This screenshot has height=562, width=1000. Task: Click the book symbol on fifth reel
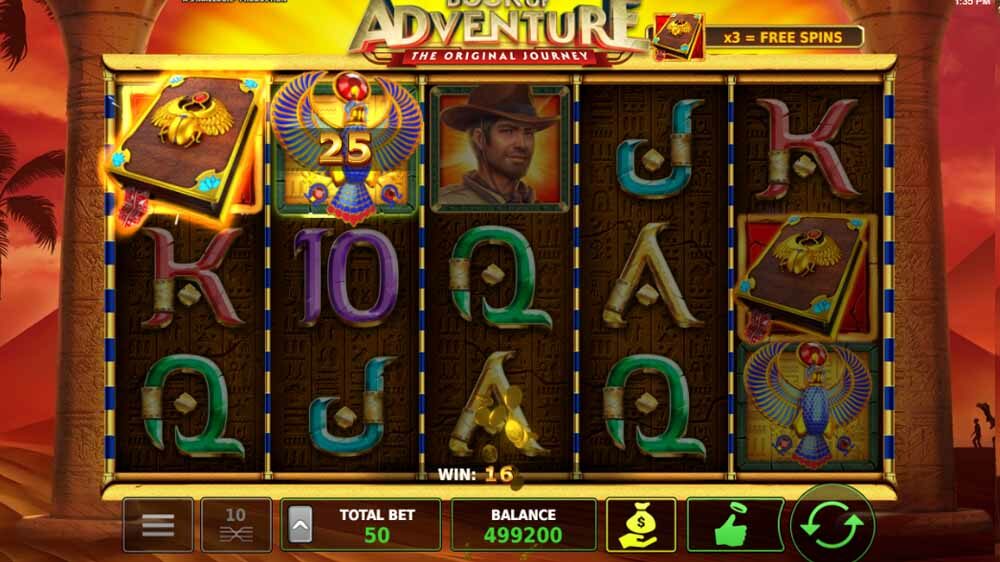click(807, 277)
